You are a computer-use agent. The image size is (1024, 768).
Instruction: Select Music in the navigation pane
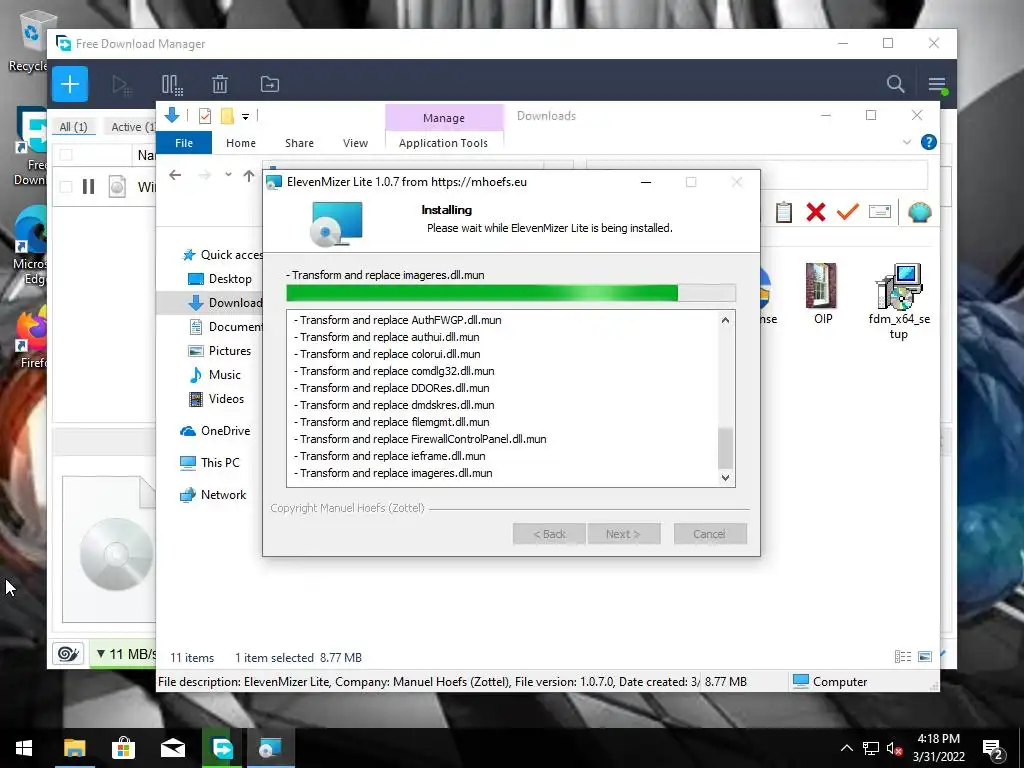215,375
